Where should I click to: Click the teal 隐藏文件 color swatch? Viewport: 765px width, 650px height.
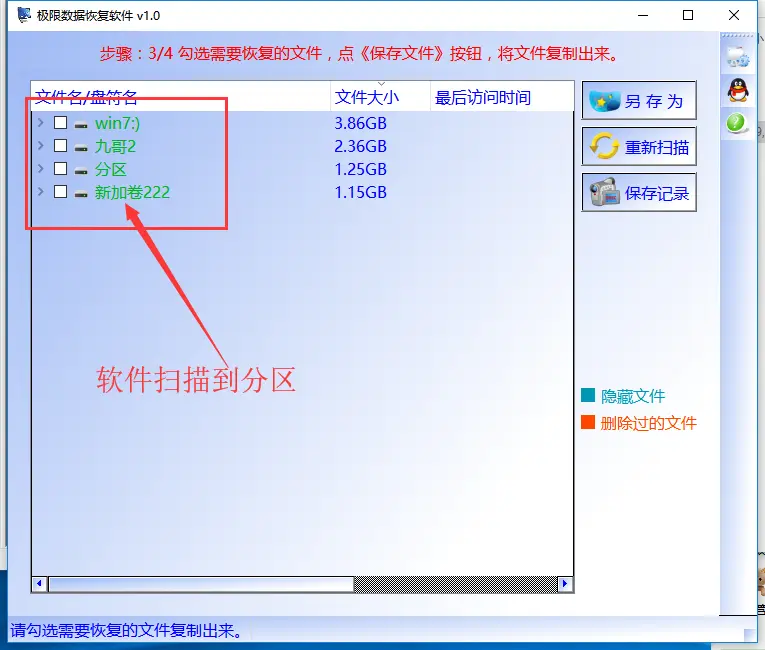click(588, 395)
